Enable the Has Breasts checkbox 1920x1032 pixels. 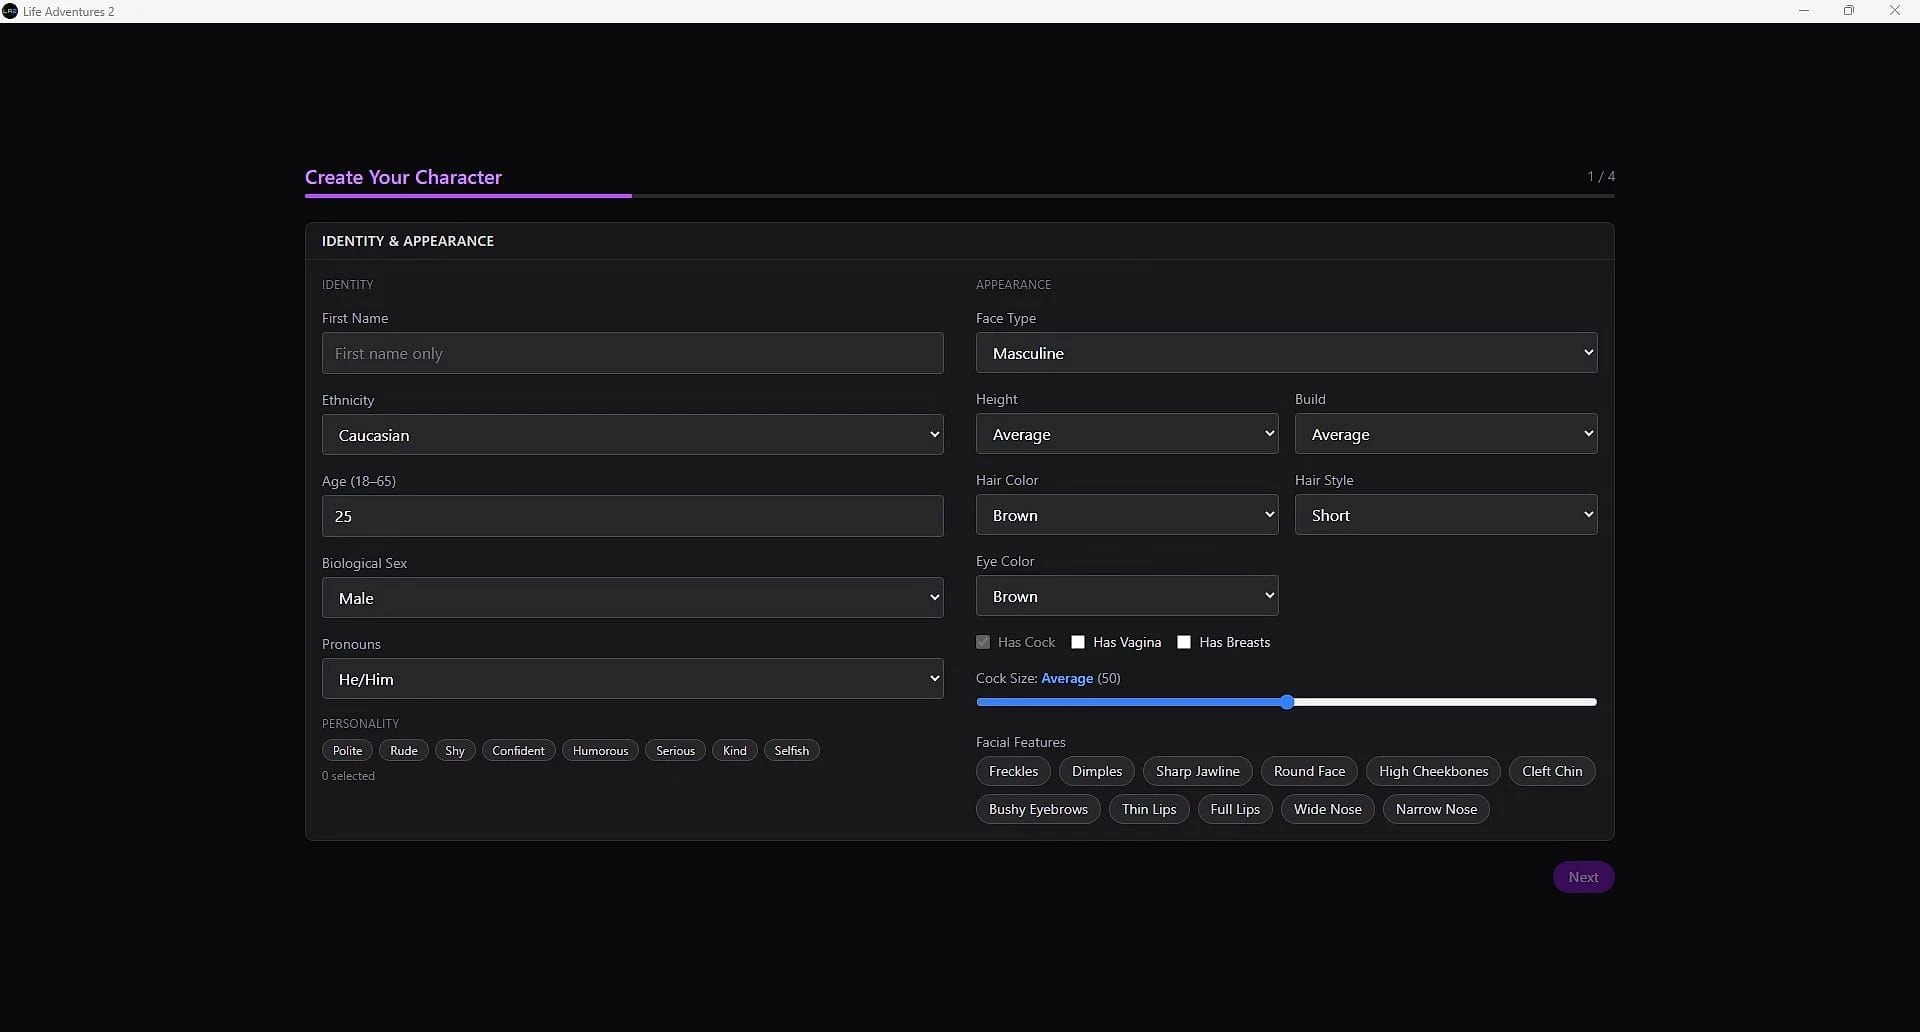pos(1184,642)
